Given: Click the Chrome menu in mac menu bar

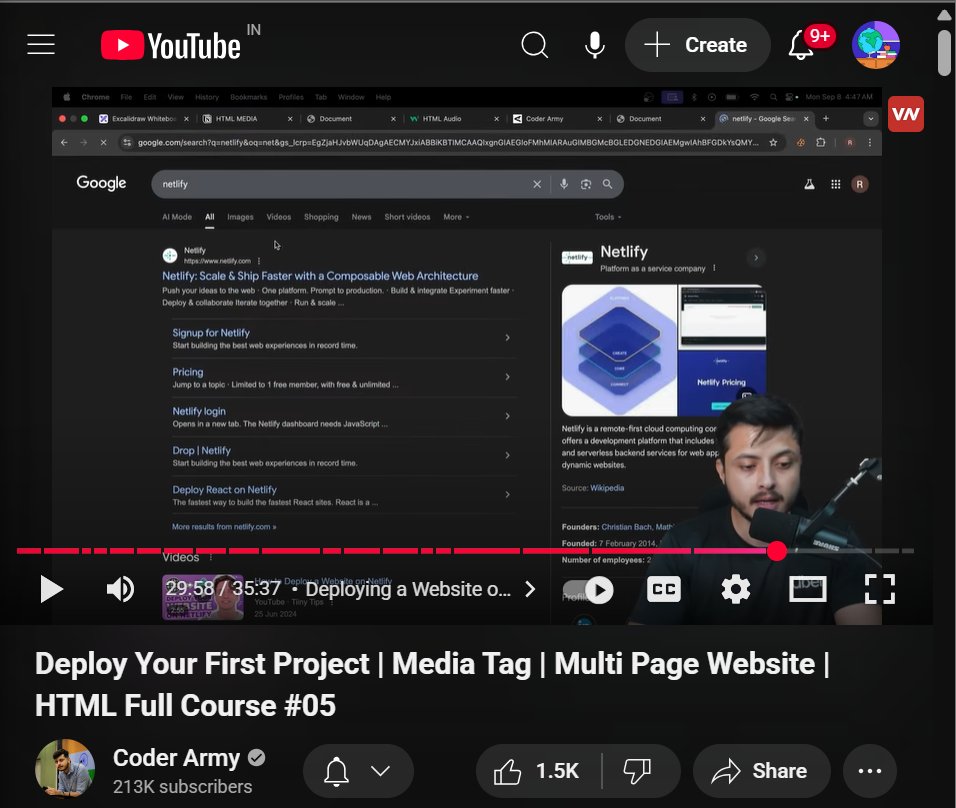Looking at the screenshot, I should point(95,97).
